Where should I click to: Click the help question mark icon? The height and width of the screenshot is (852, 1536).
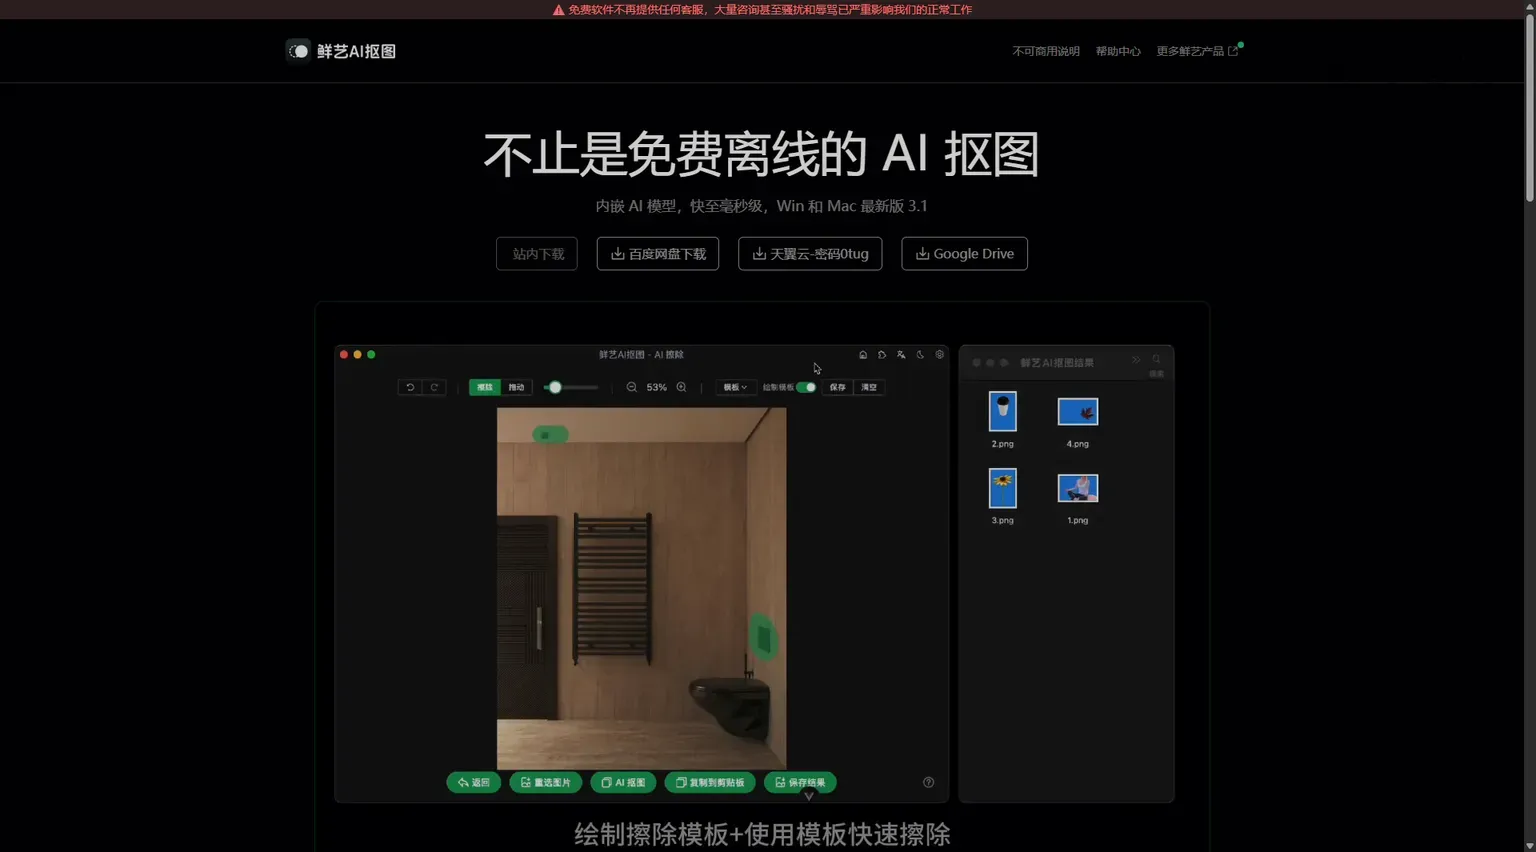[x=928, y=782]
